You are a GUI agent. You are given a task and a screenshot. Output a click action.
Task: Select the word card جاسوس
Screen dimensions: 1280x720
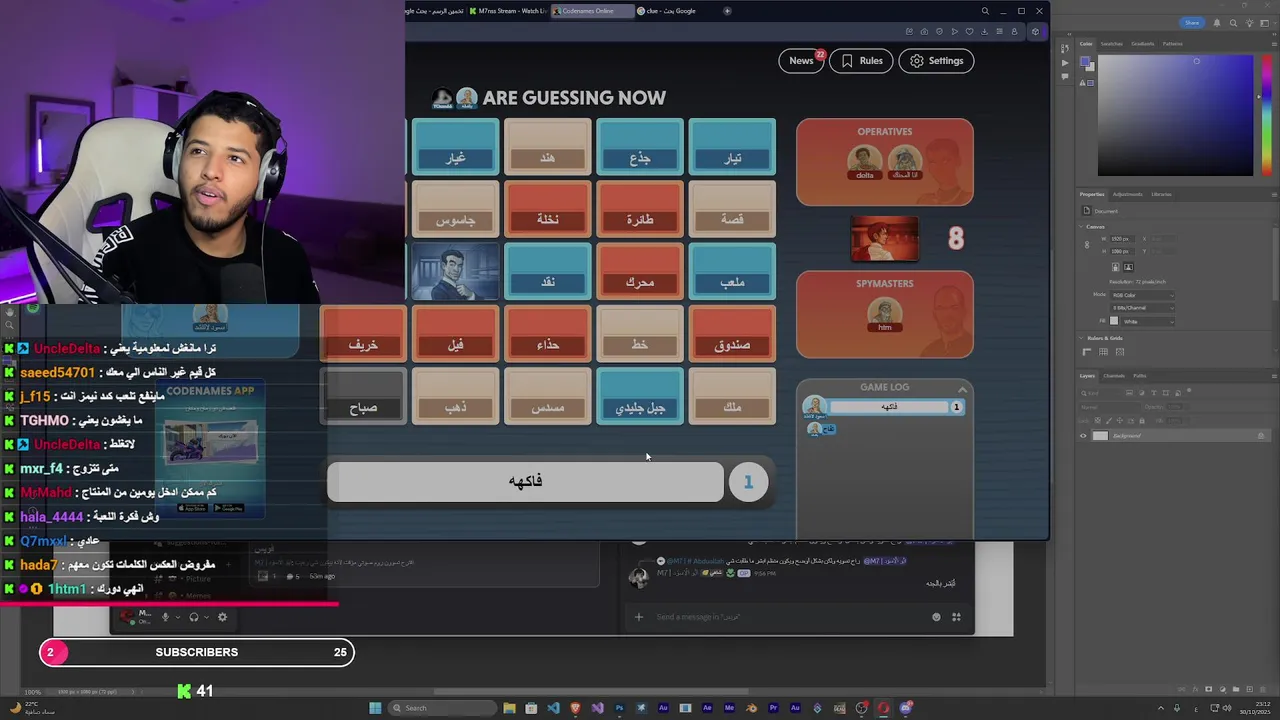tap(455, 209)
